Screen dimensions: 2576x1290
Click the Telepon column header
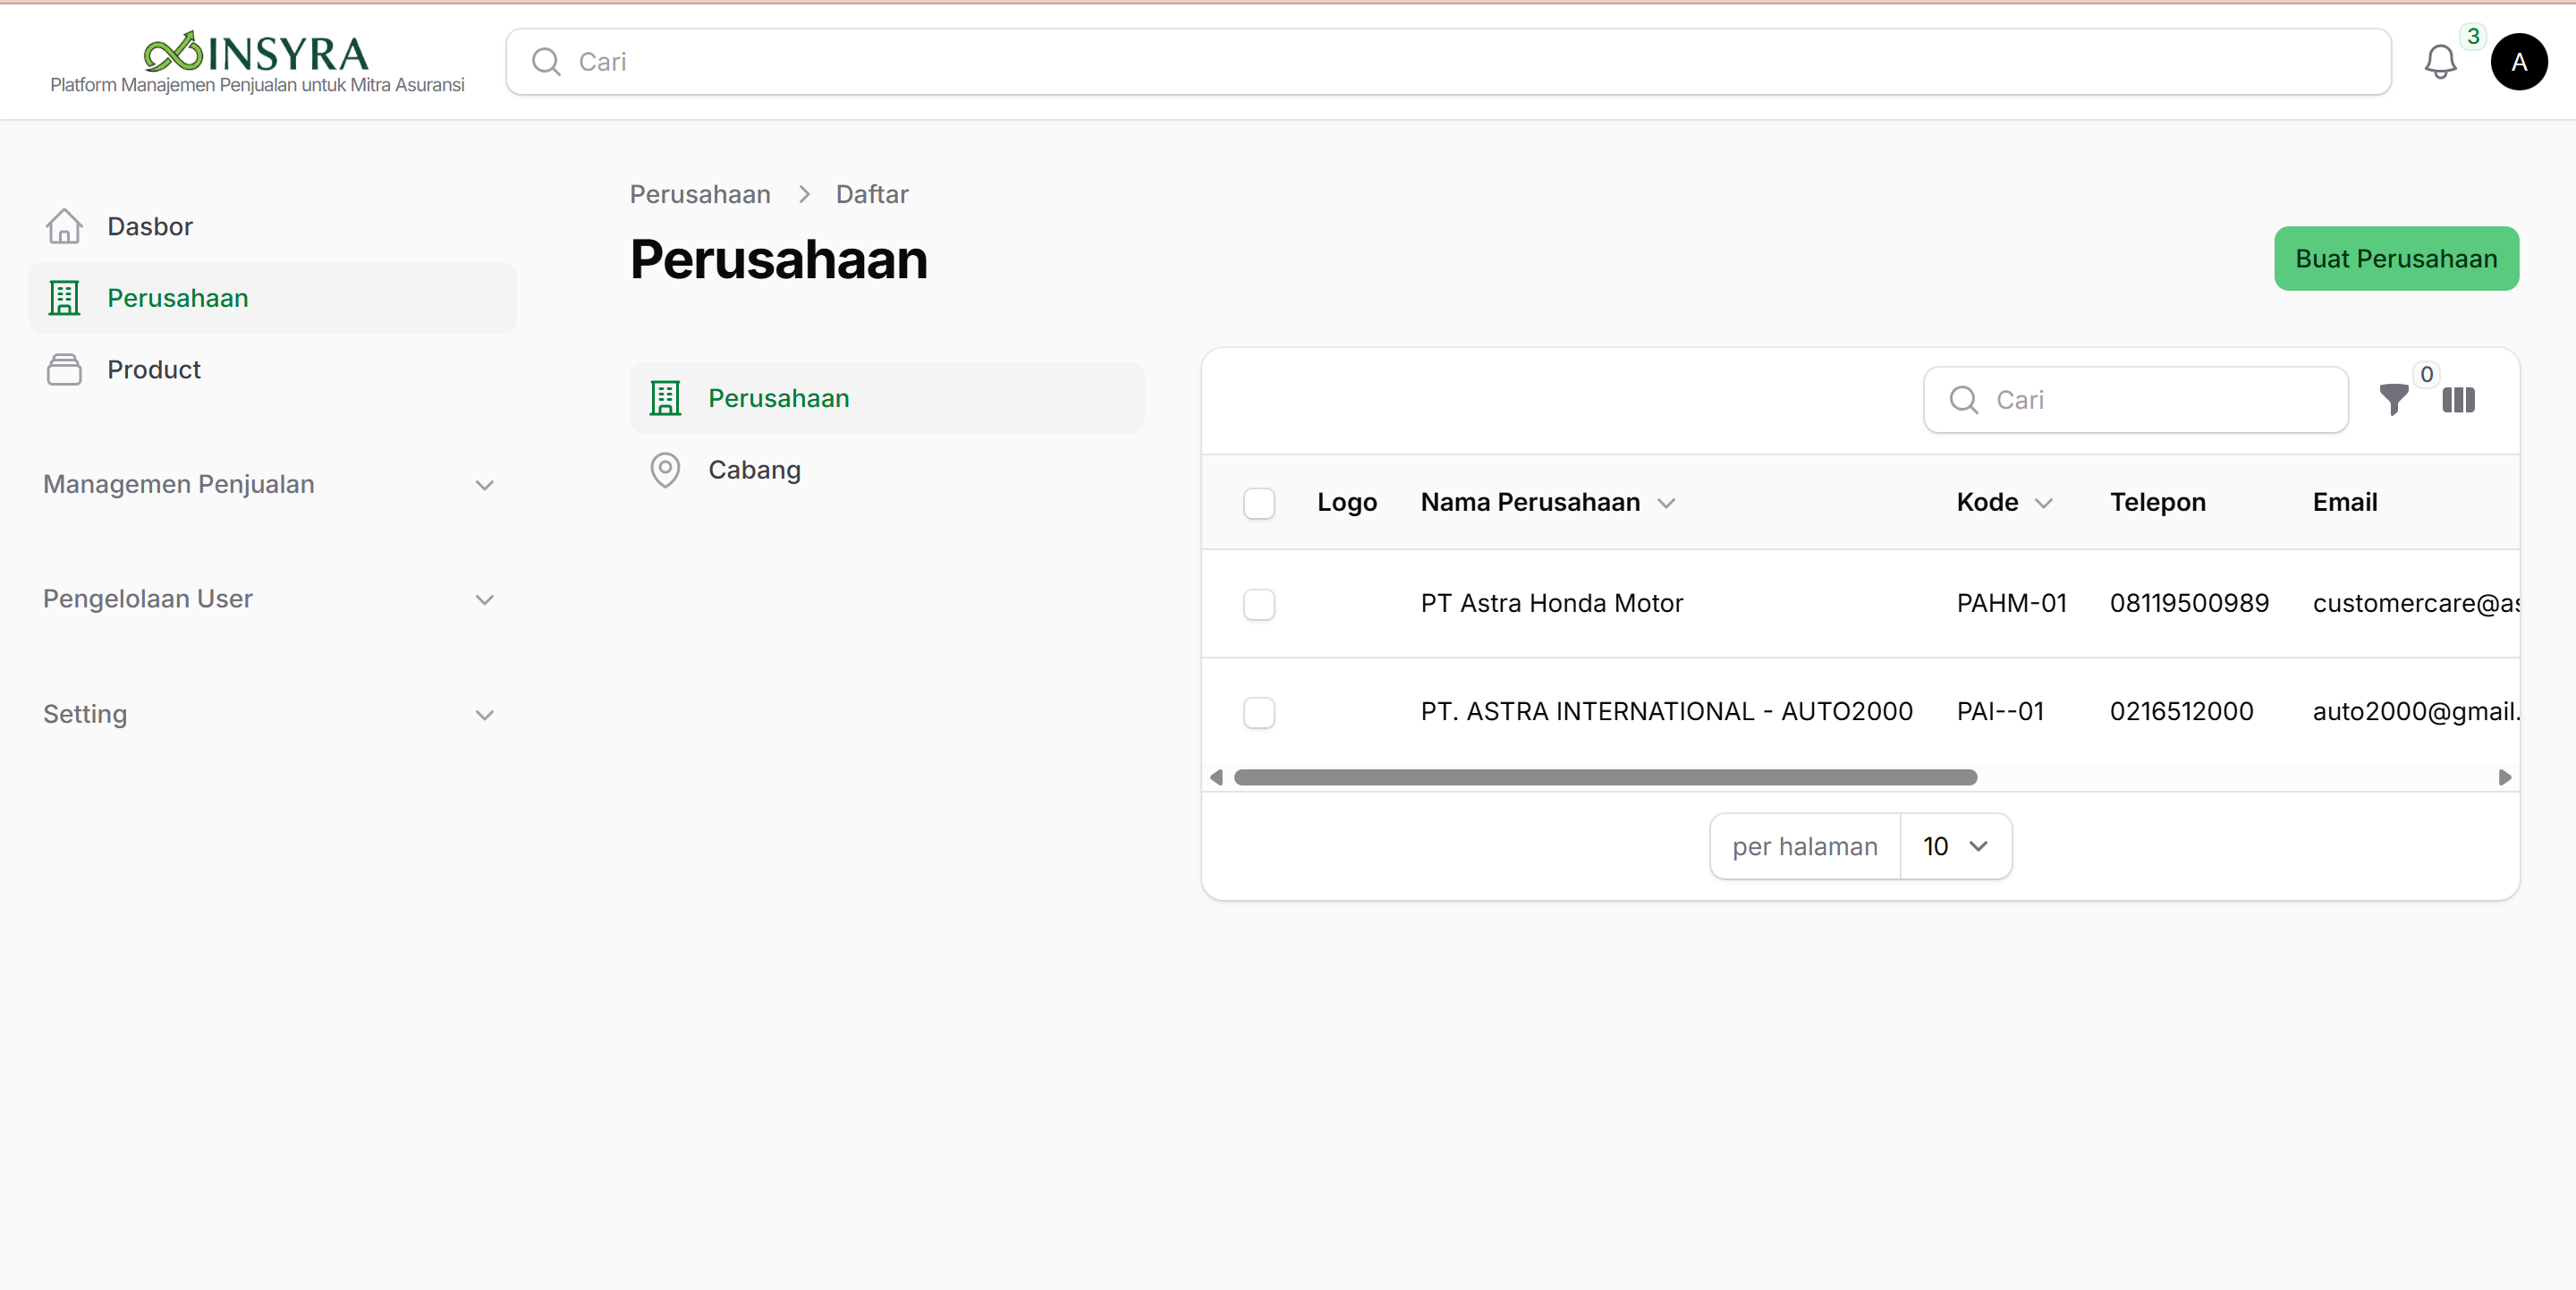click(2157, 502)
